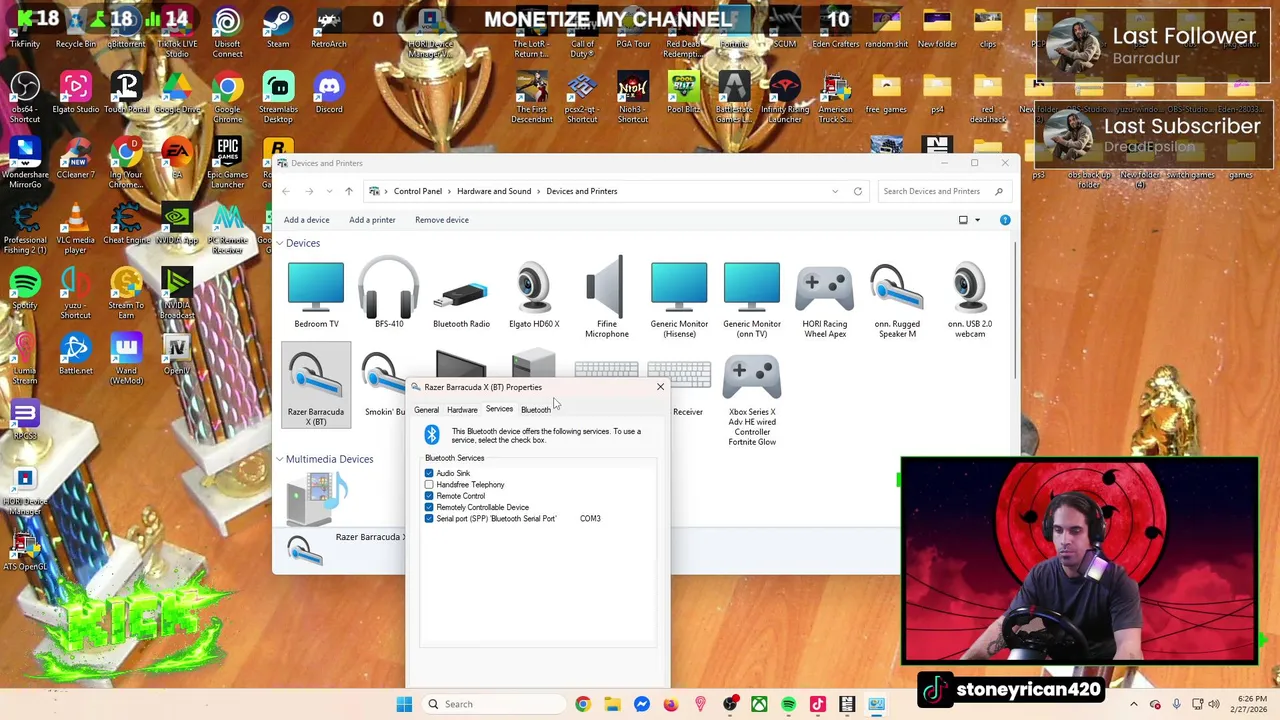This screenshot has width=1280, height=720.
Task: Select the Multimedia Devices media server thumbnail
Action: [315, 499]
